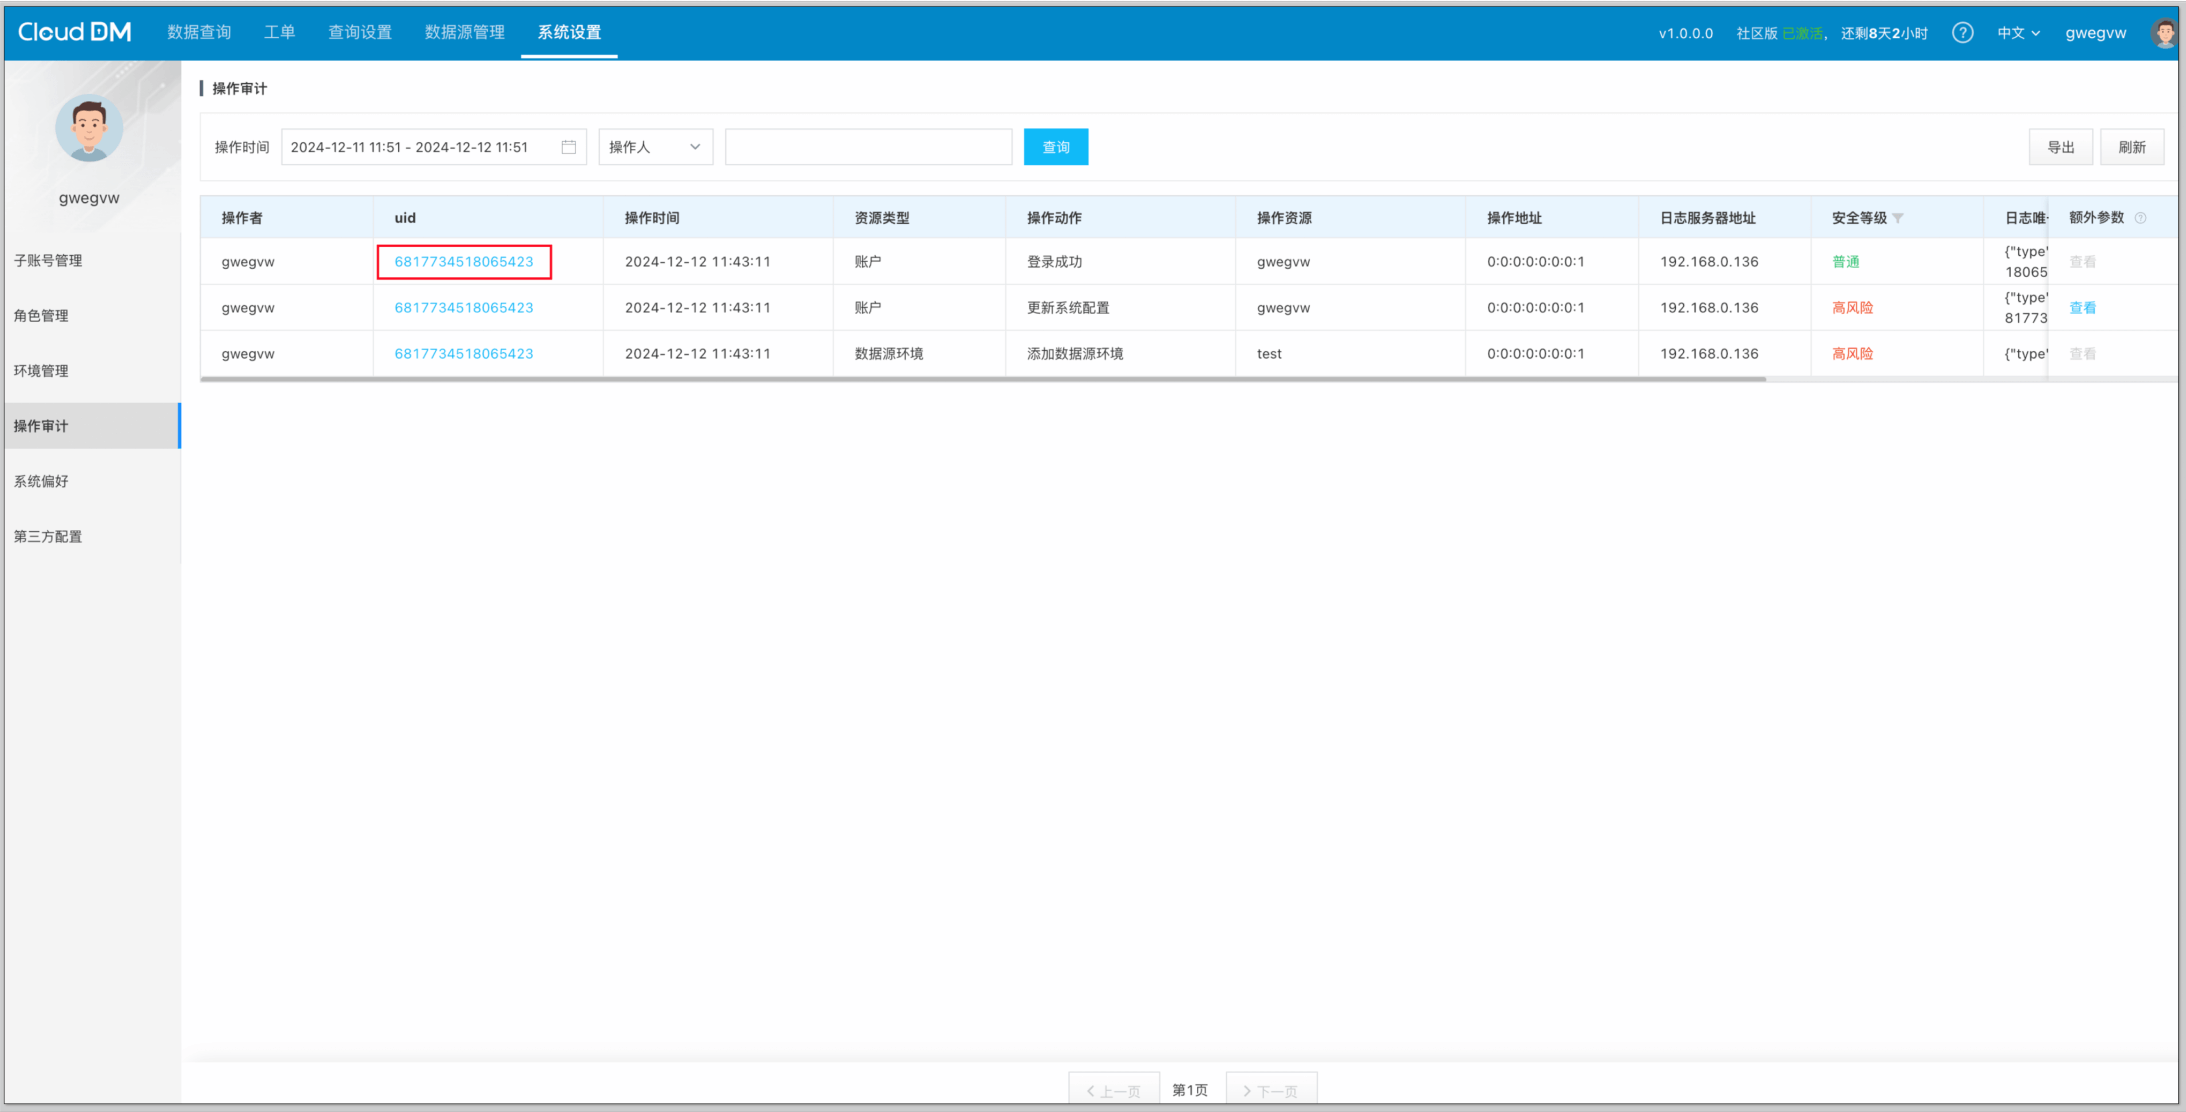This screenshot has width=2186, height=1112.
Task: Click the security level filter icon
Action: coord(1898,218)
